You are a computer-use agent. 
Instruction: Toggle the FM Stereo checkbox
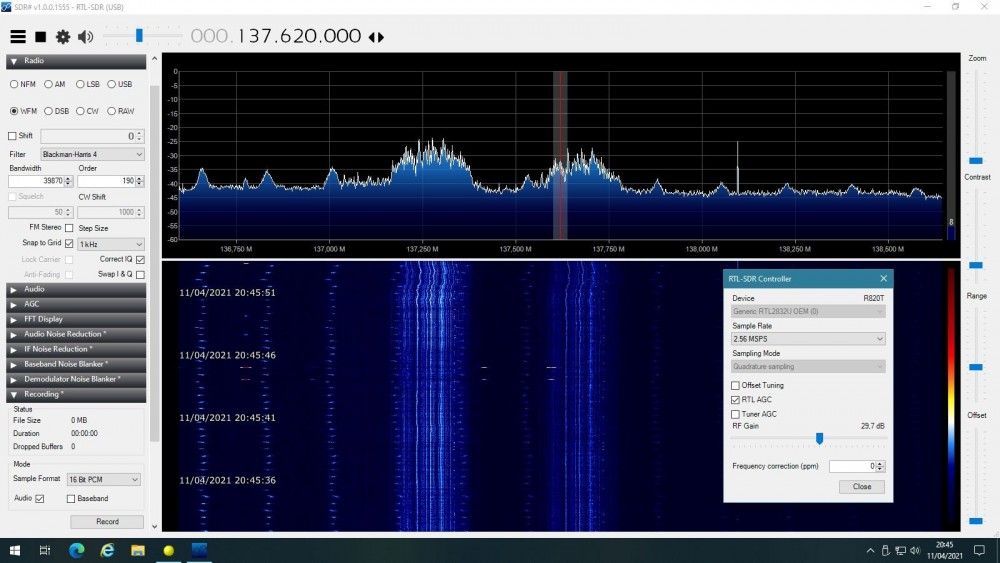pos(69,228)
